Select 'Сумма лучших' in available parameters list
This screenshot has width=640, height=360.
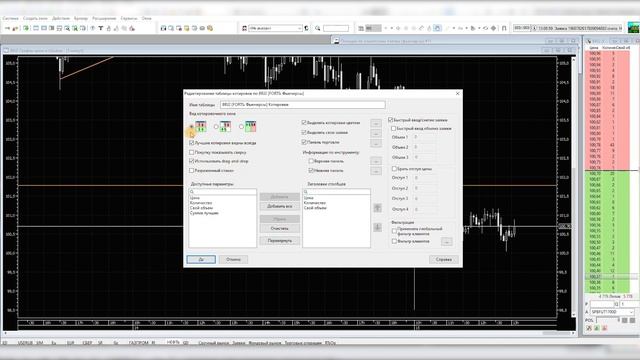pyautogui.click(x=204, y=213)
